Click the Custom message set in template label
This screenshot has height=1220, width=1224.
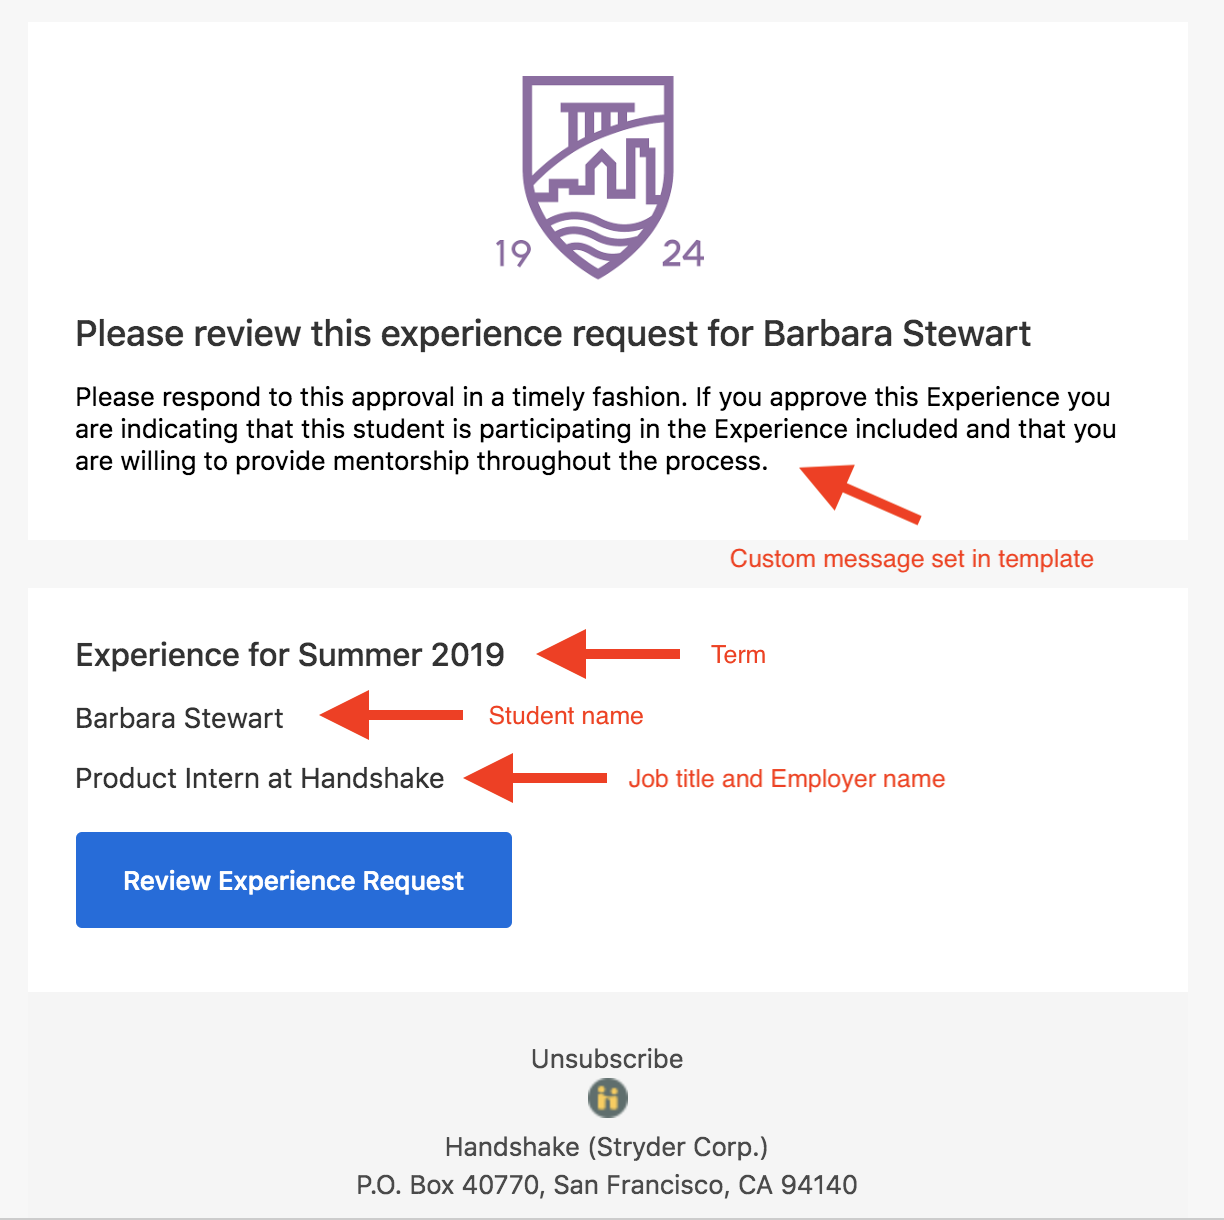pos(912,559)
